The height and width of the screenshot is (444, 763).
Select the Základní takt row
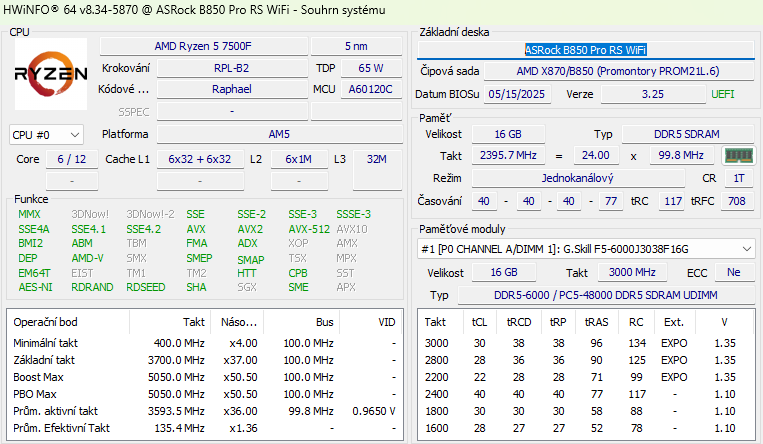[205, 360]
